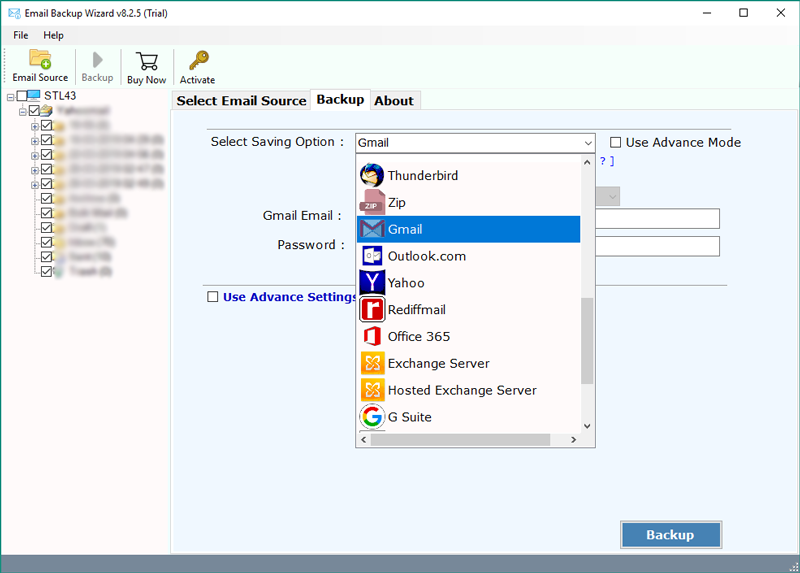The height and width of the screenshot is (573, 800).
Task: Select Hosted Exchange Server option
Action: click(x=468, y=390)
